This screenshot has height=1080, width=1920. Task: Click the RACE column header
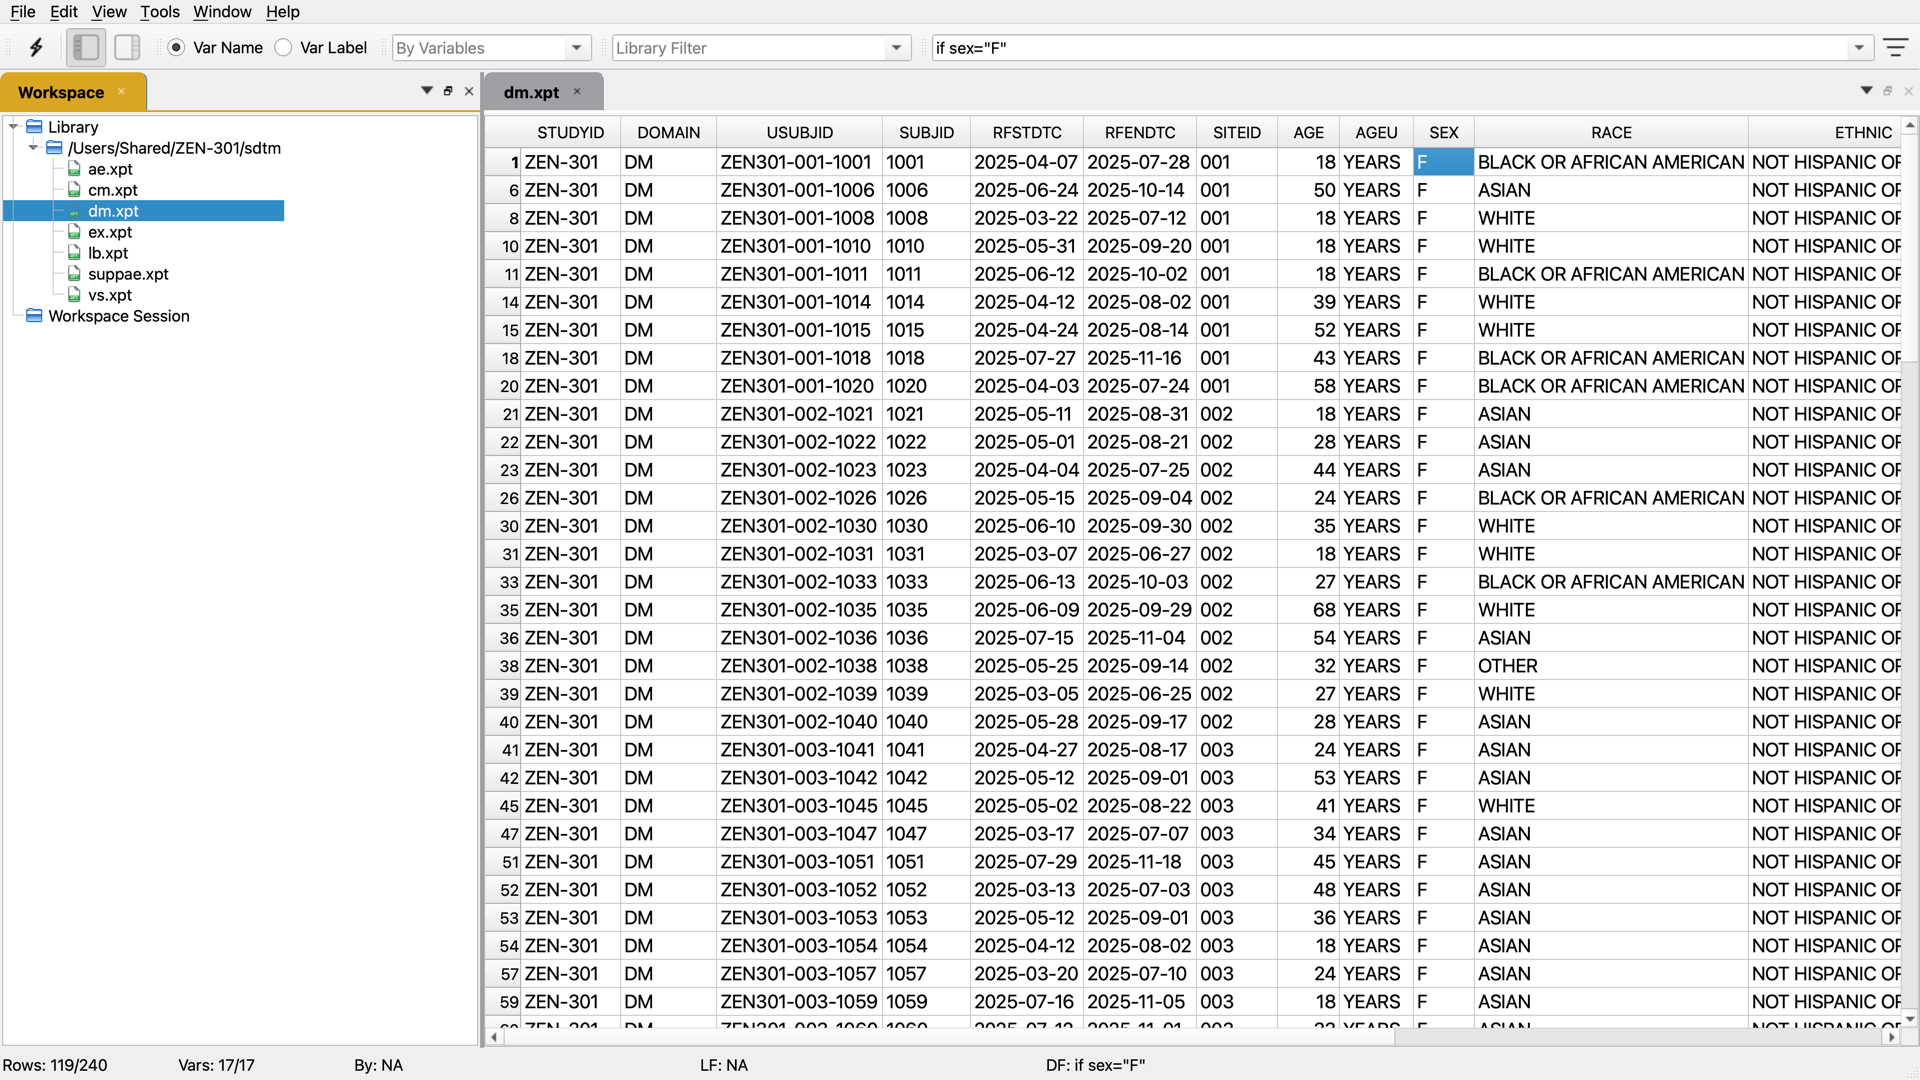click(x=1611, y=132)
